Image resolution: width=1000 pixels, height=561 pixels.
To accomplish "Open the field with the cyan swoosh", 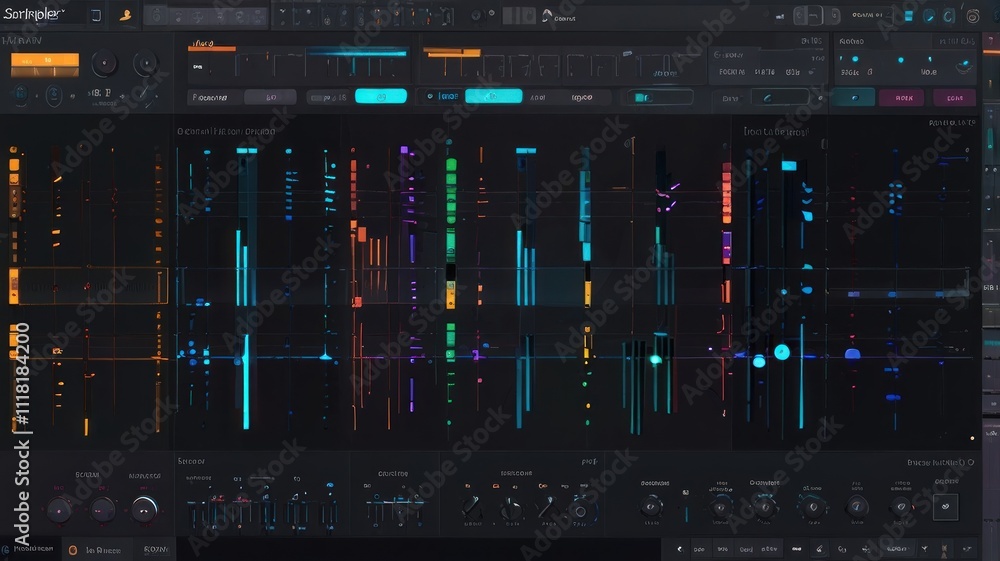I will [x=779, y=98].
